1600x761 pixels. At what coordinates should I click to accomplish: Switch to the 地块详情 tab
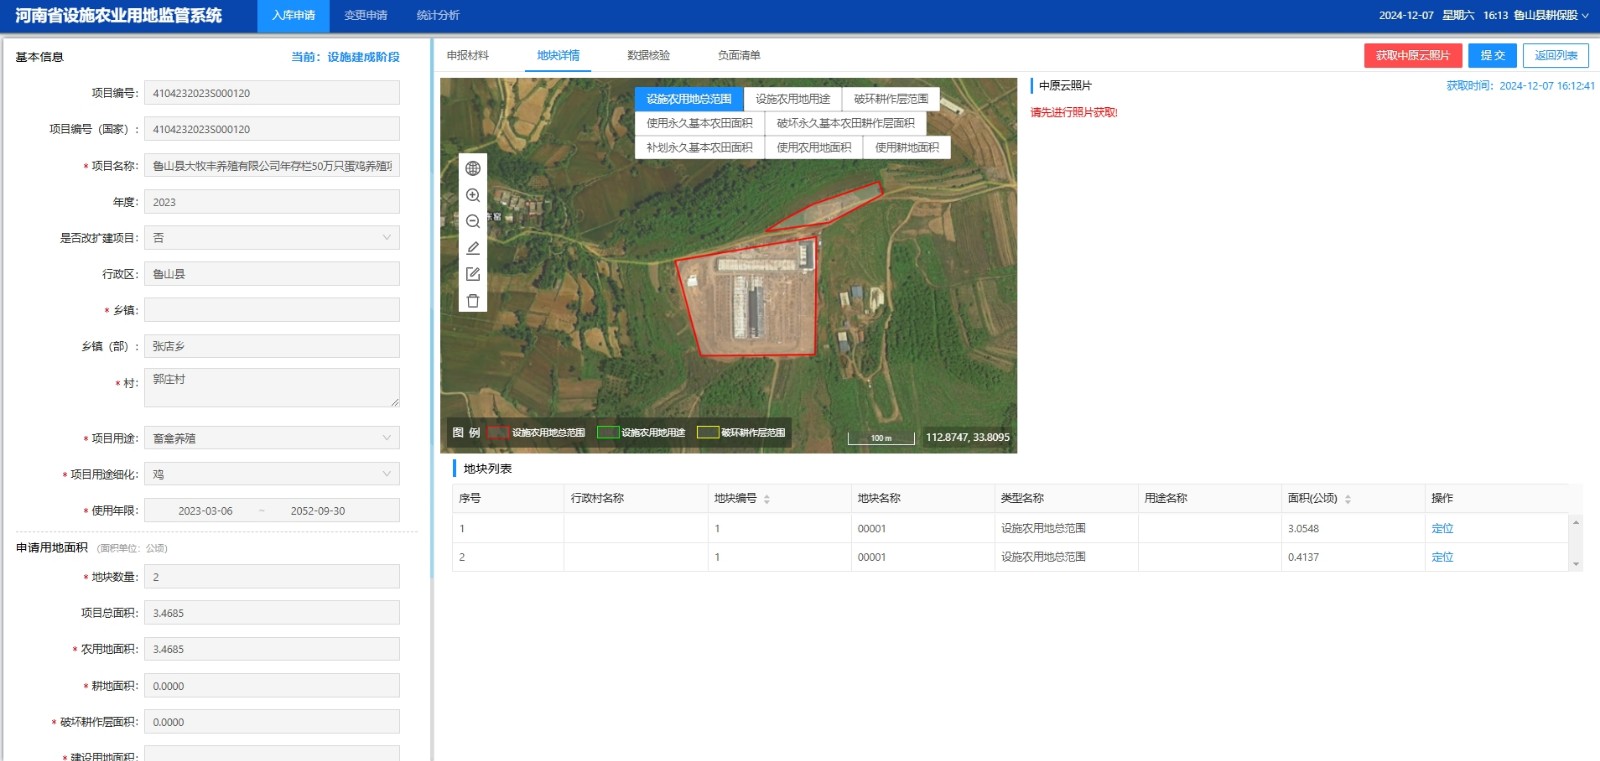(558, 55)
